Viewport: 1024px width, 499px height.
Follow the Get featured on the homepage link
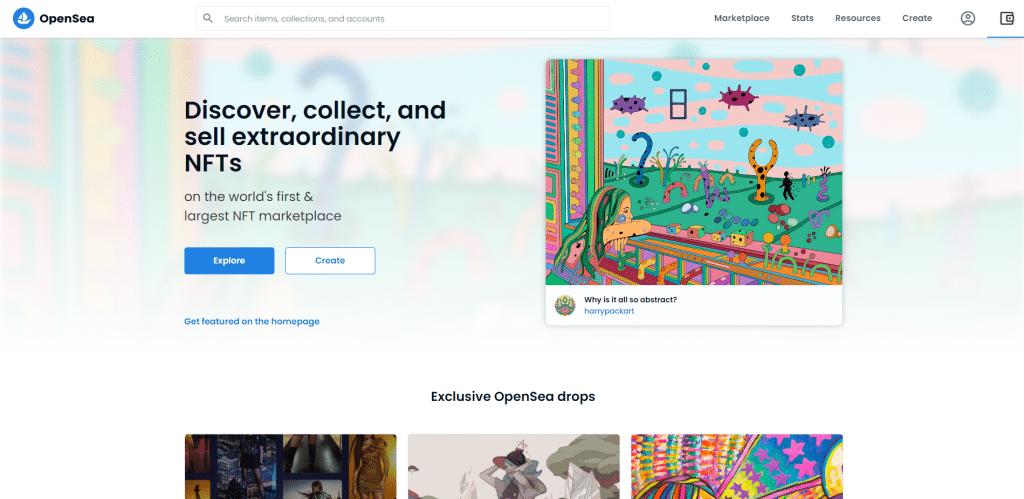click(x=251, y=321)
